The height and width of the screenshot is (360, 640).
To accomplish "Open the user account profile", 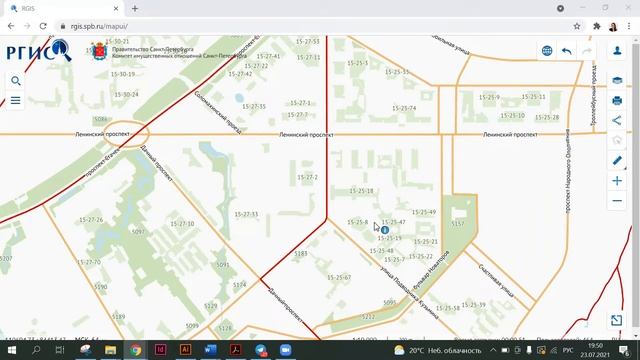I will tap(617, 51).
